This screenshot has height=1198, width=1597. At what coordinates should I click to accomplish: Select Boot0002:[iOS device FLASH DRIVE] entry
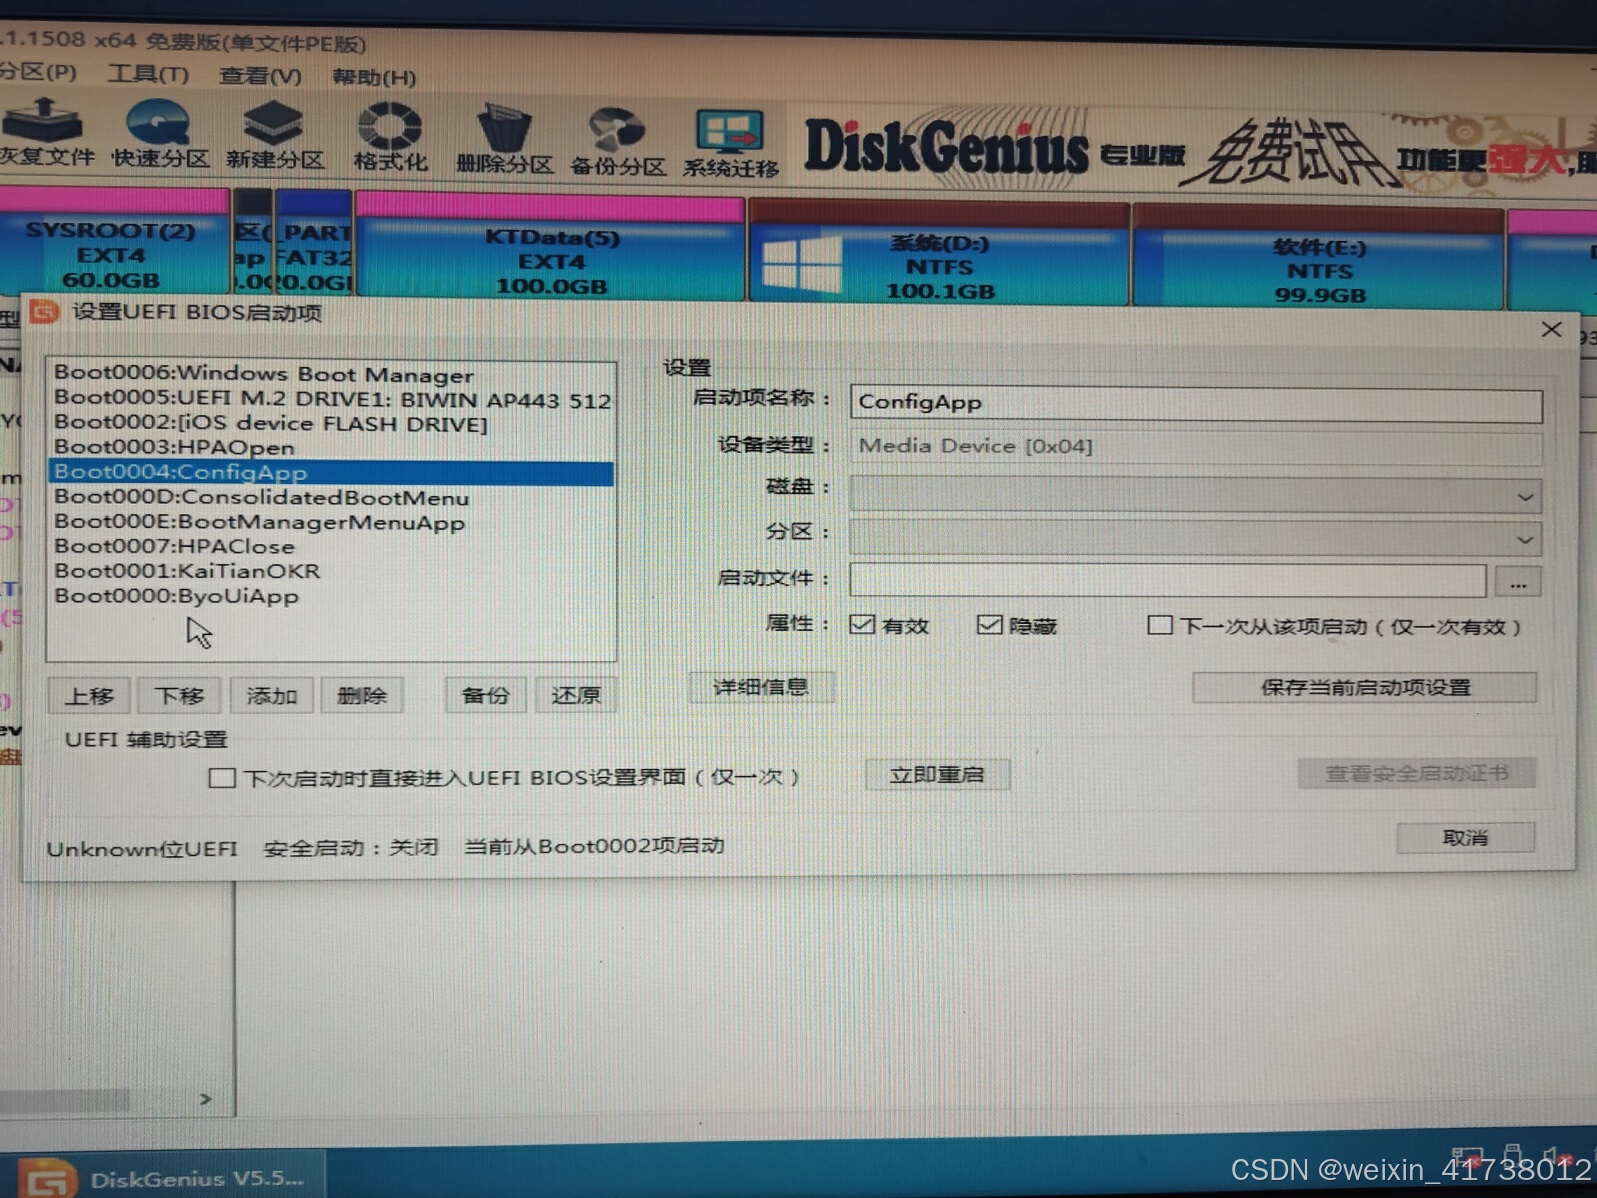(x=331, y=423)
